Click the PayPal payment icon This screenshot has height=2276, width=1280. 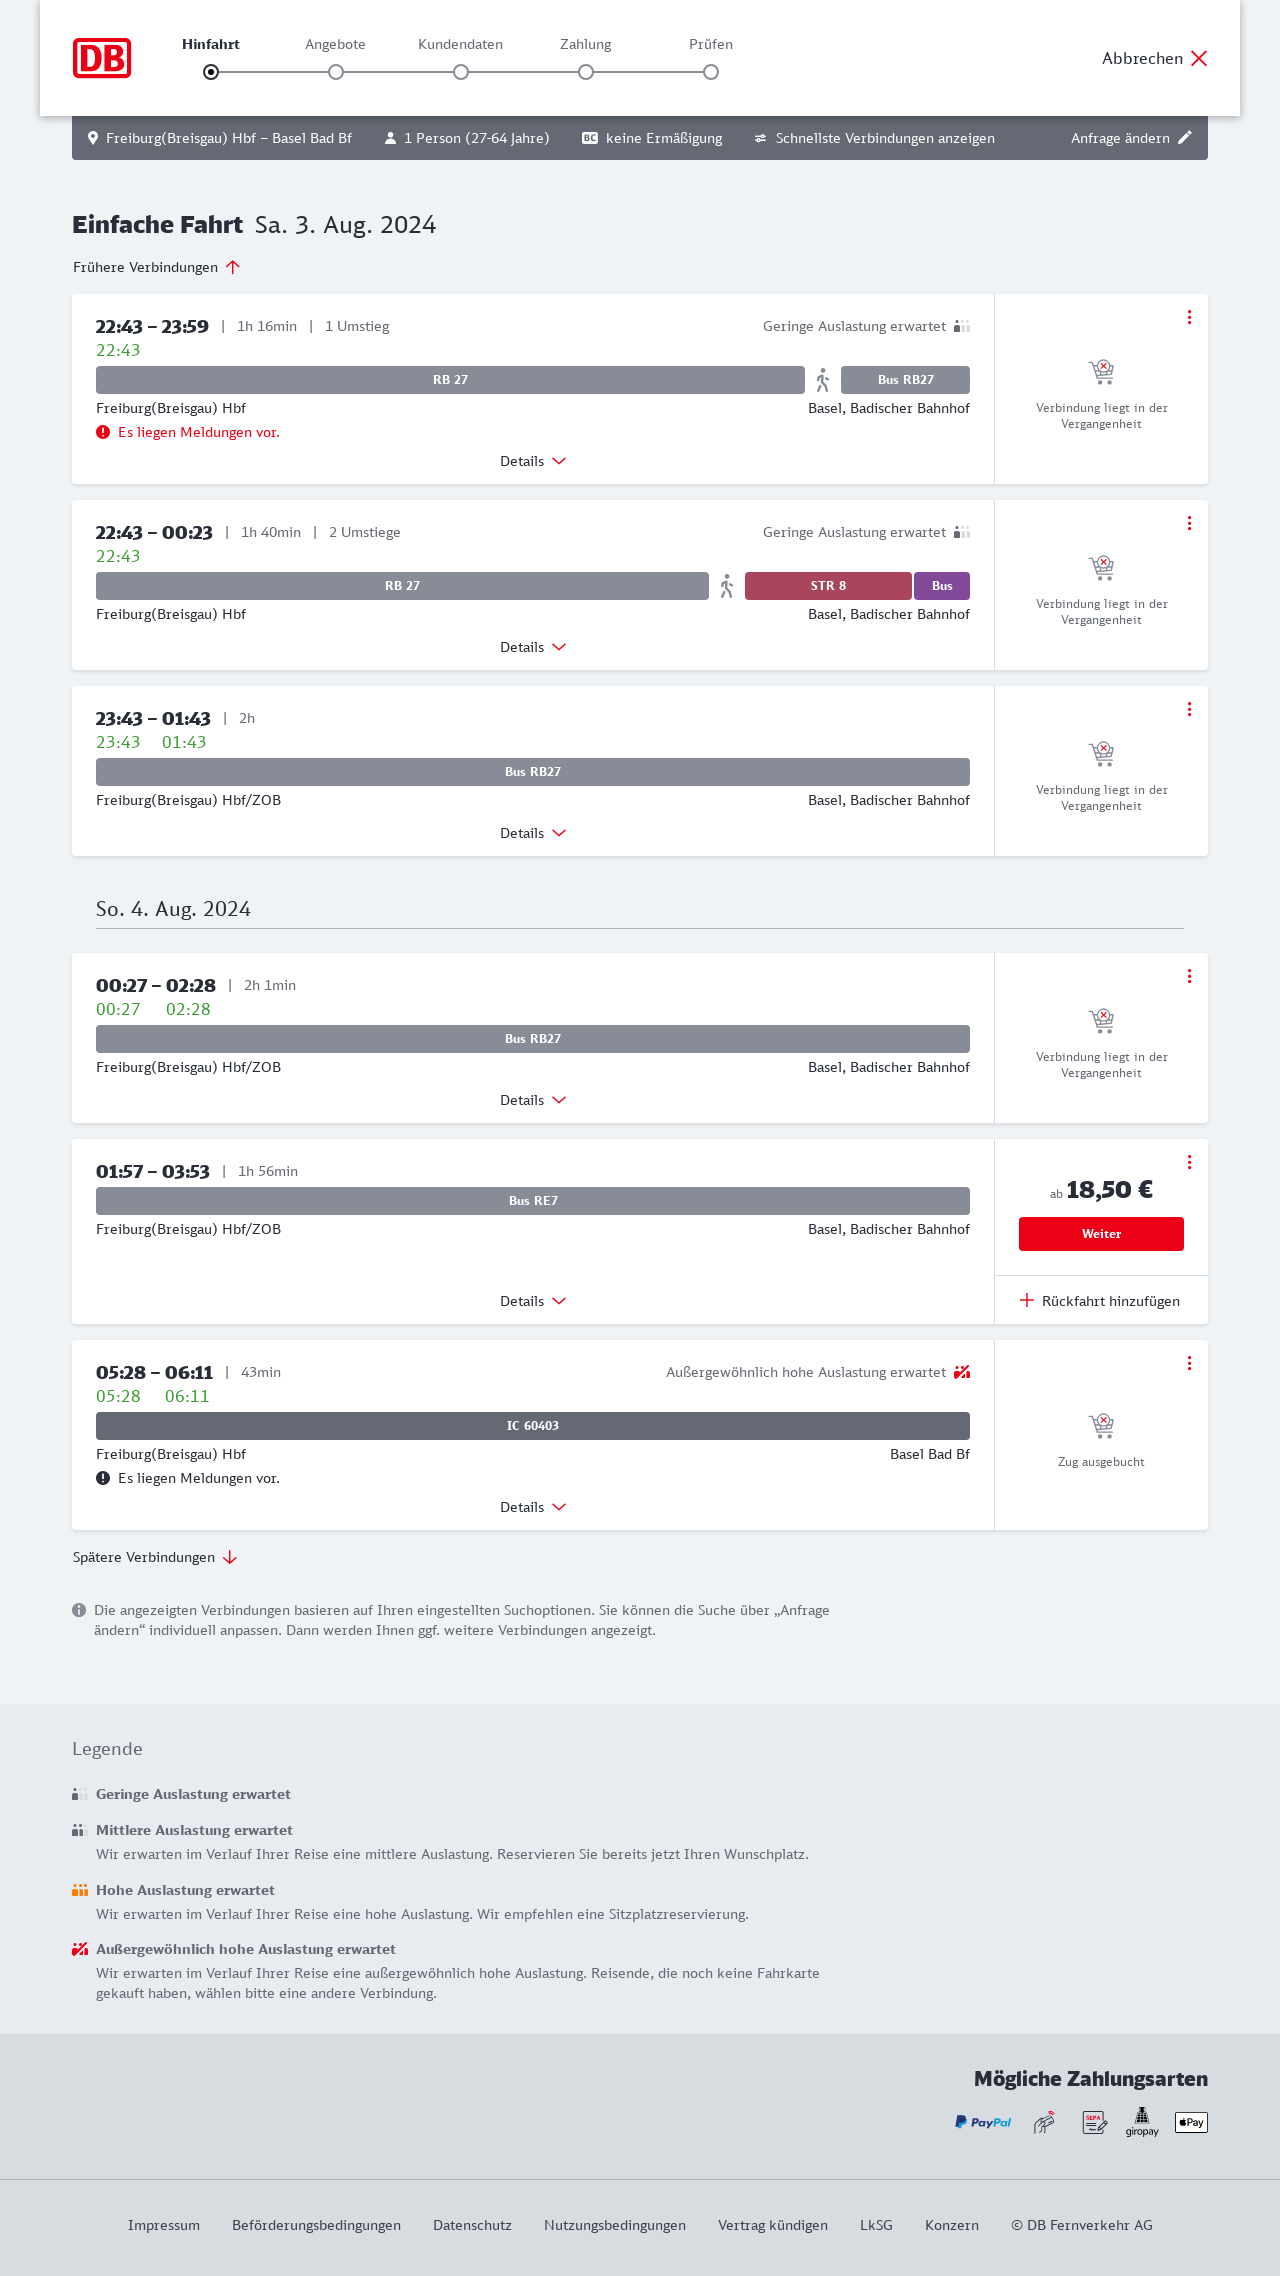click(x=983, y=2122)
